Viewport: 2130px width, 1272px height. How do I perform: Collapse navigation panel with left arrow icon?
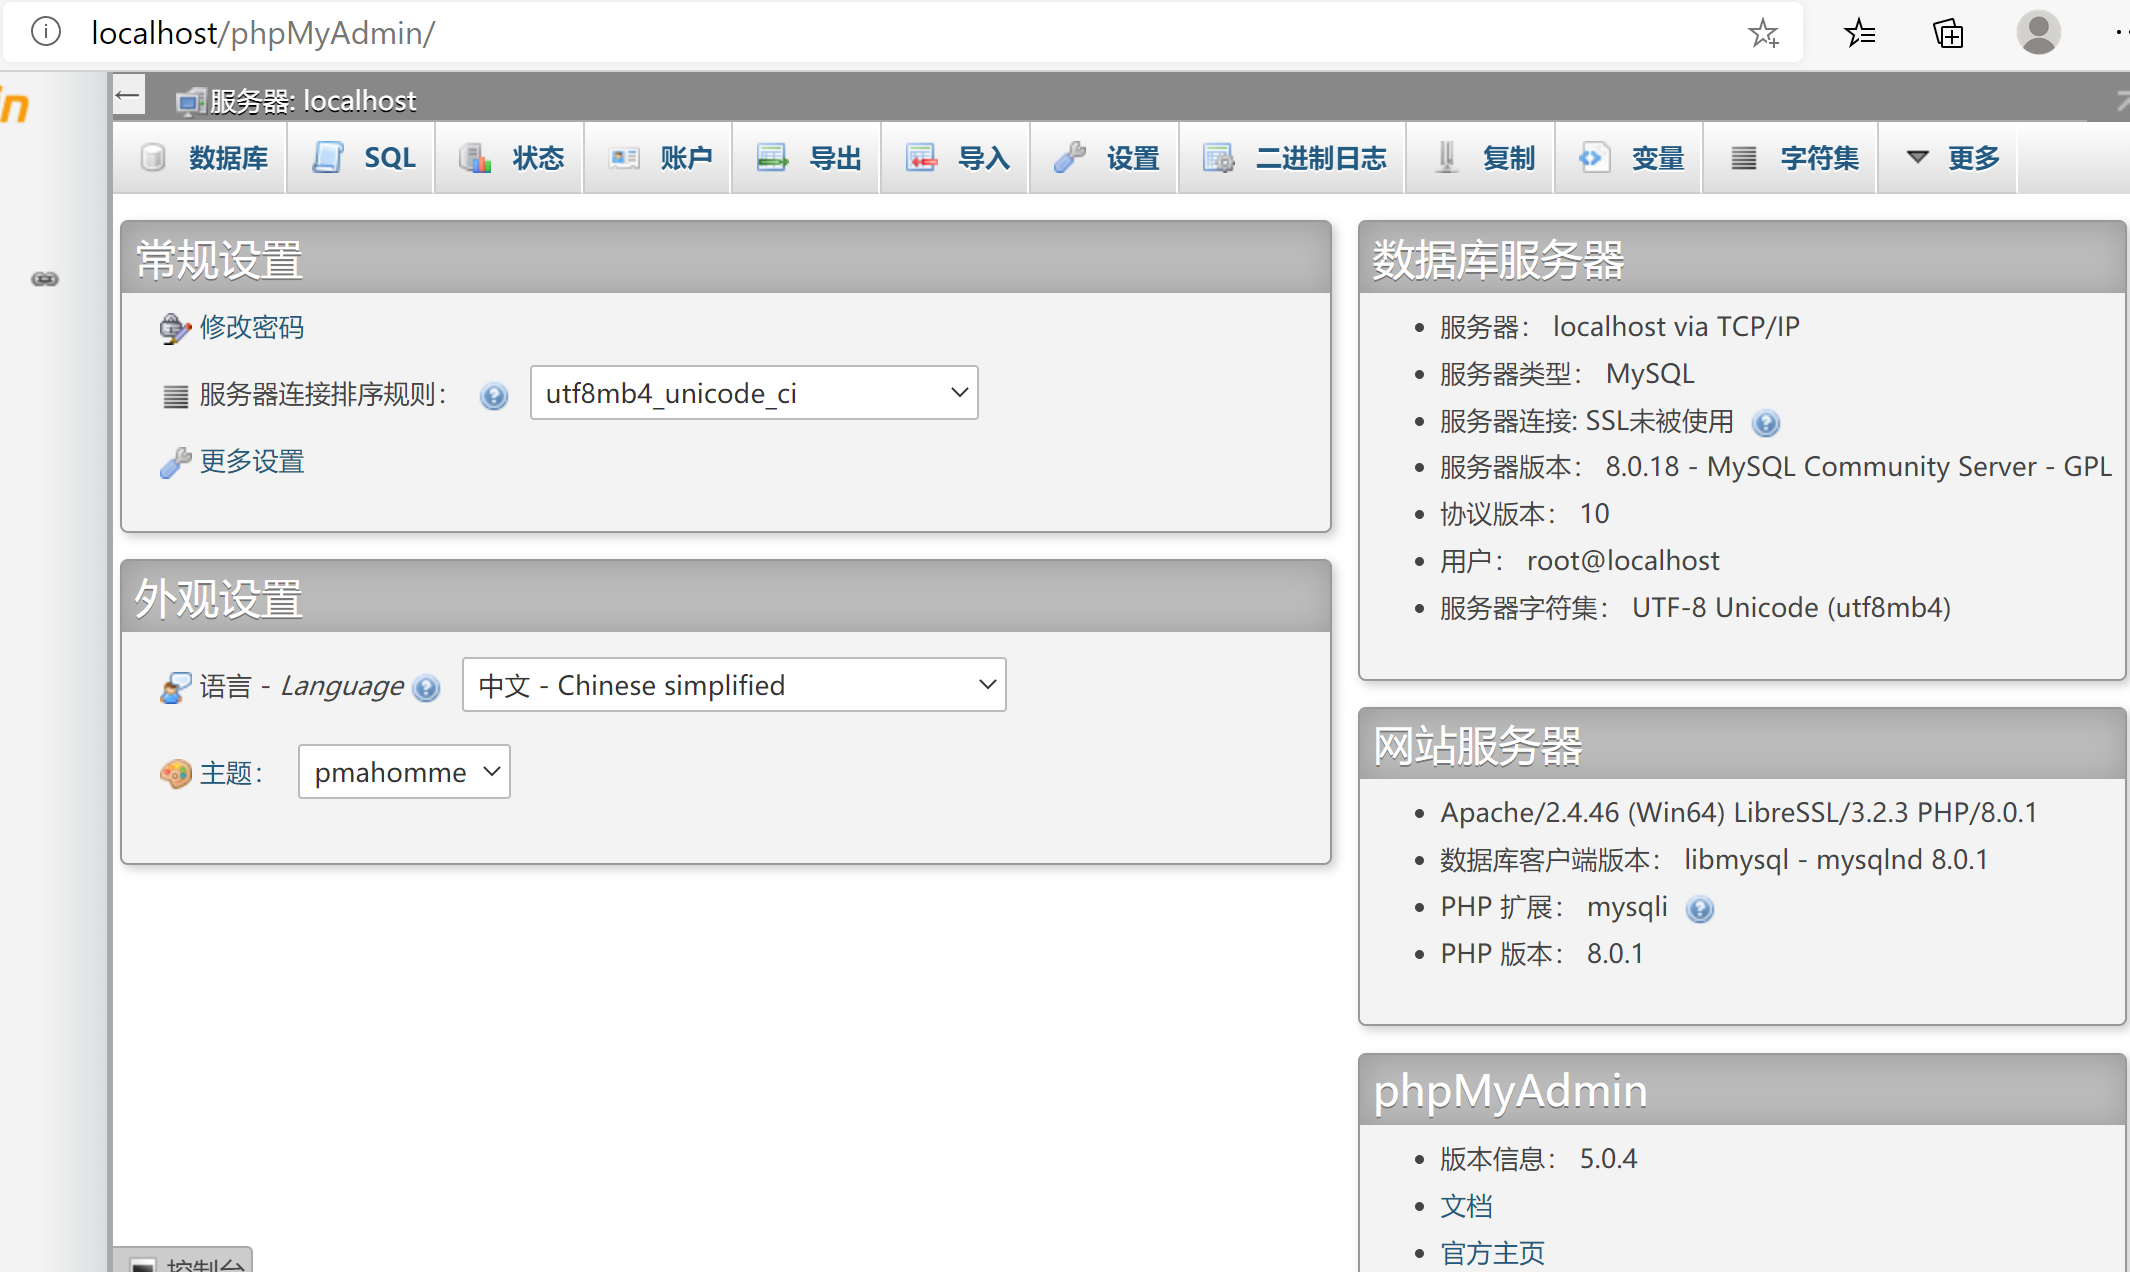(128, 97)
